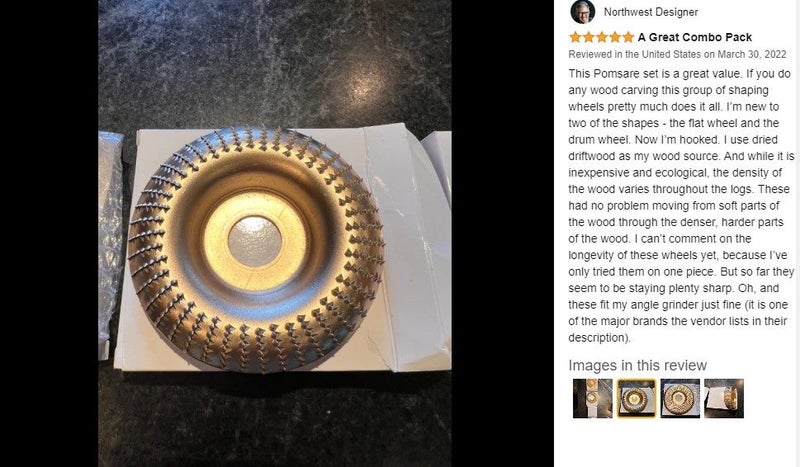Click the large carving wheel photo
Viewport: 800px width, 467px height.
pos(274,233)
